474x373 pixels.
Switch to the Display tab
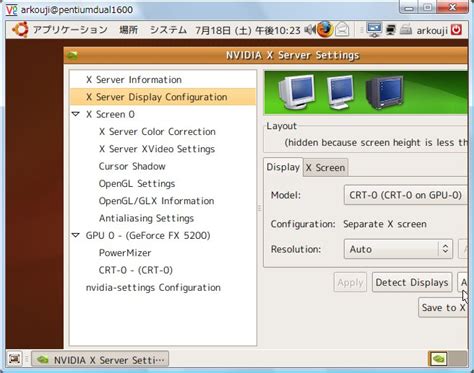coord(283,167)
